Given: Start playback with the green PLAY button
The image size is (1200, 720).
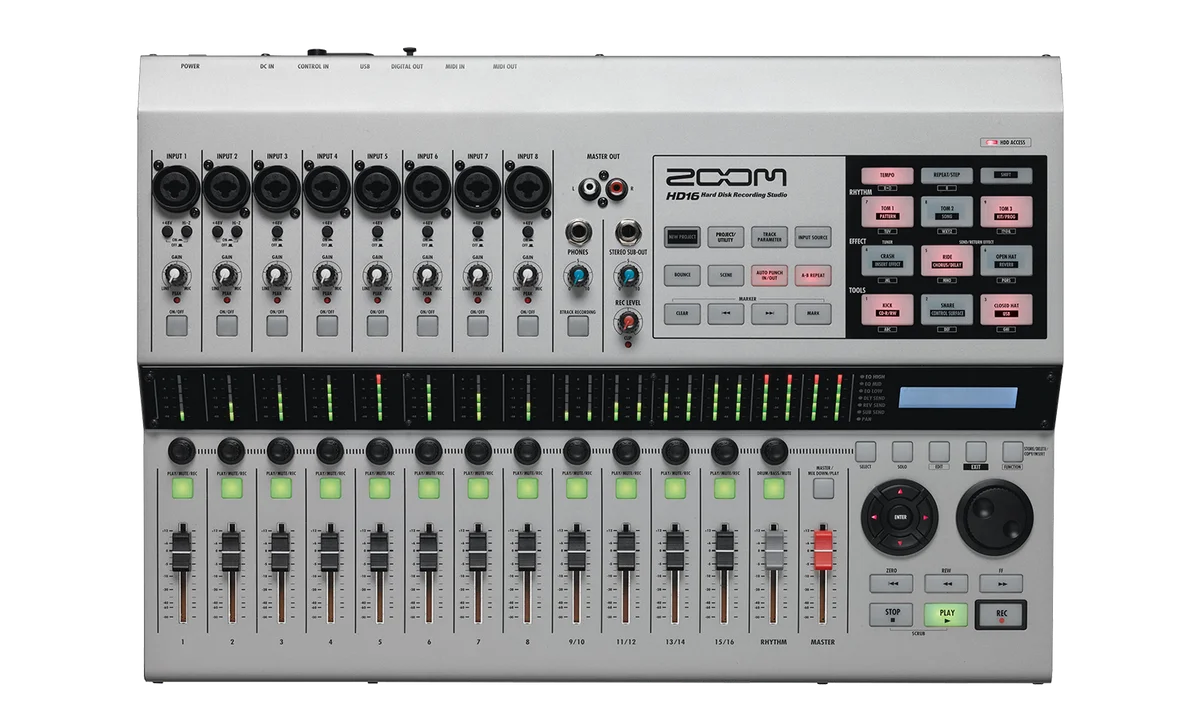Looking at the screenshot, I should coord(946,615).
